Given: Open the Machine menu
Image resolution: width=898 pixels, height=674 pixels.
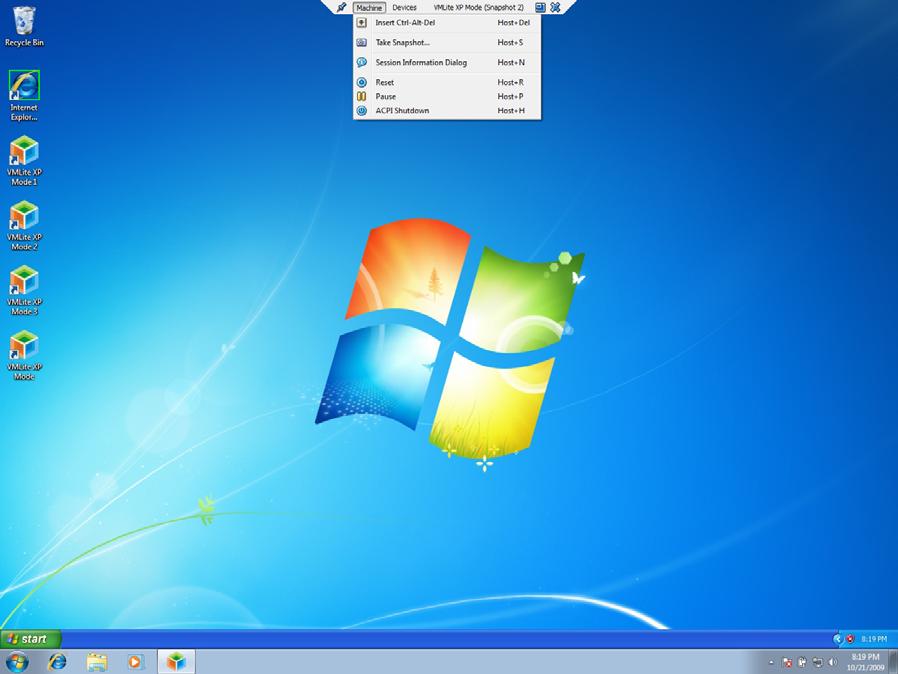Looking at the screenshot, I should tap(369, 7).
